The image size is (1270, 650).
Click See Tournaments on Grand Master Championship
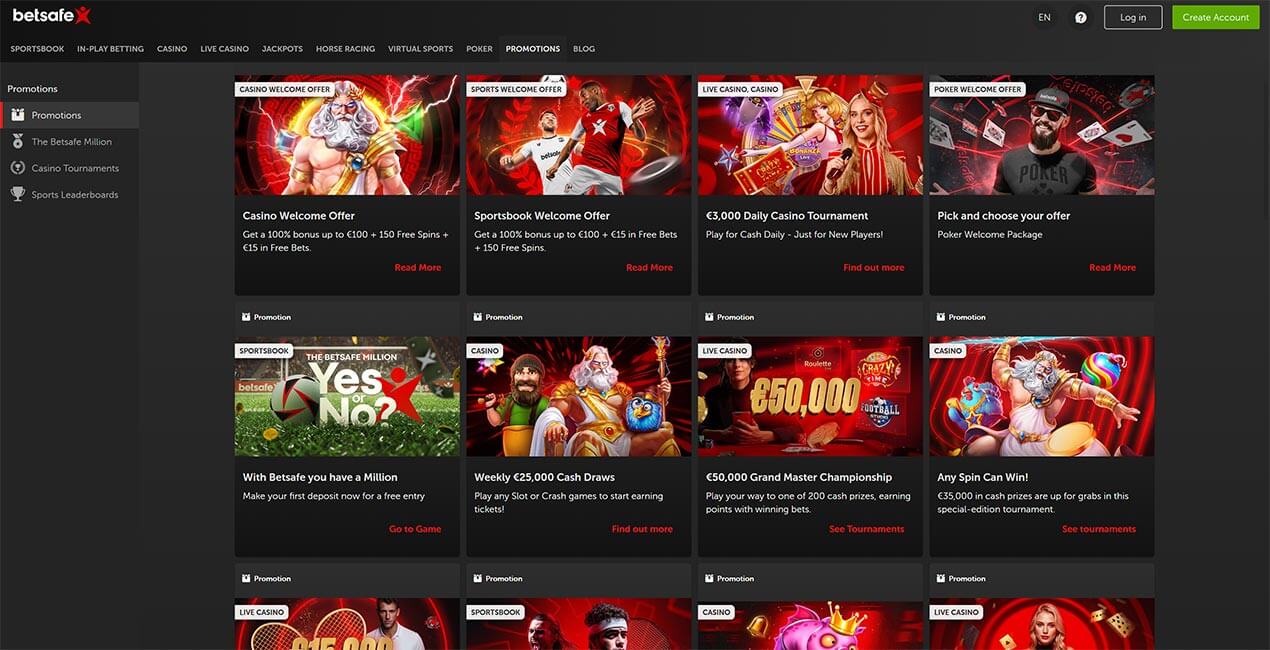(x=866, y=529)
